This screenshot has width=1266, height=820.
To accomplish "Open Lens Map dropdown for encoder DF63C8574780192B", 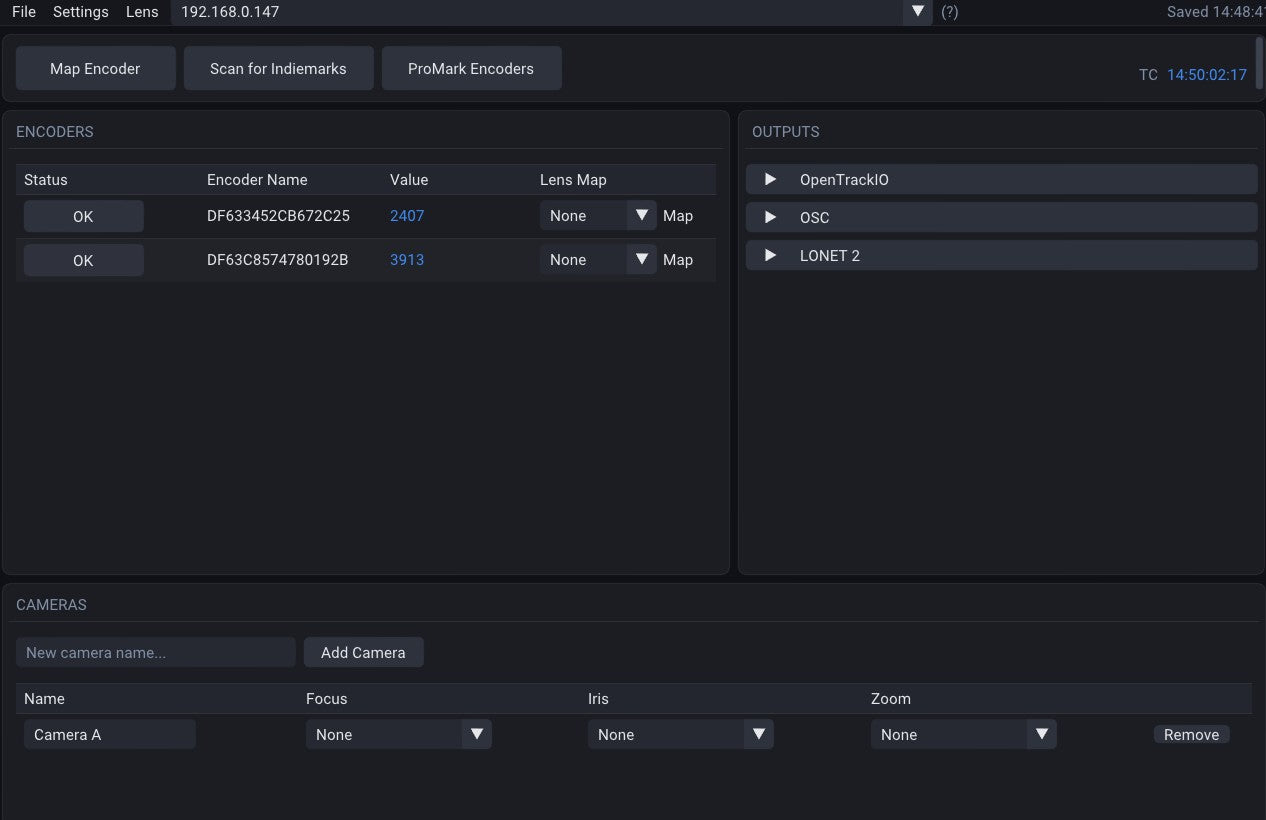I will [598, 260].
